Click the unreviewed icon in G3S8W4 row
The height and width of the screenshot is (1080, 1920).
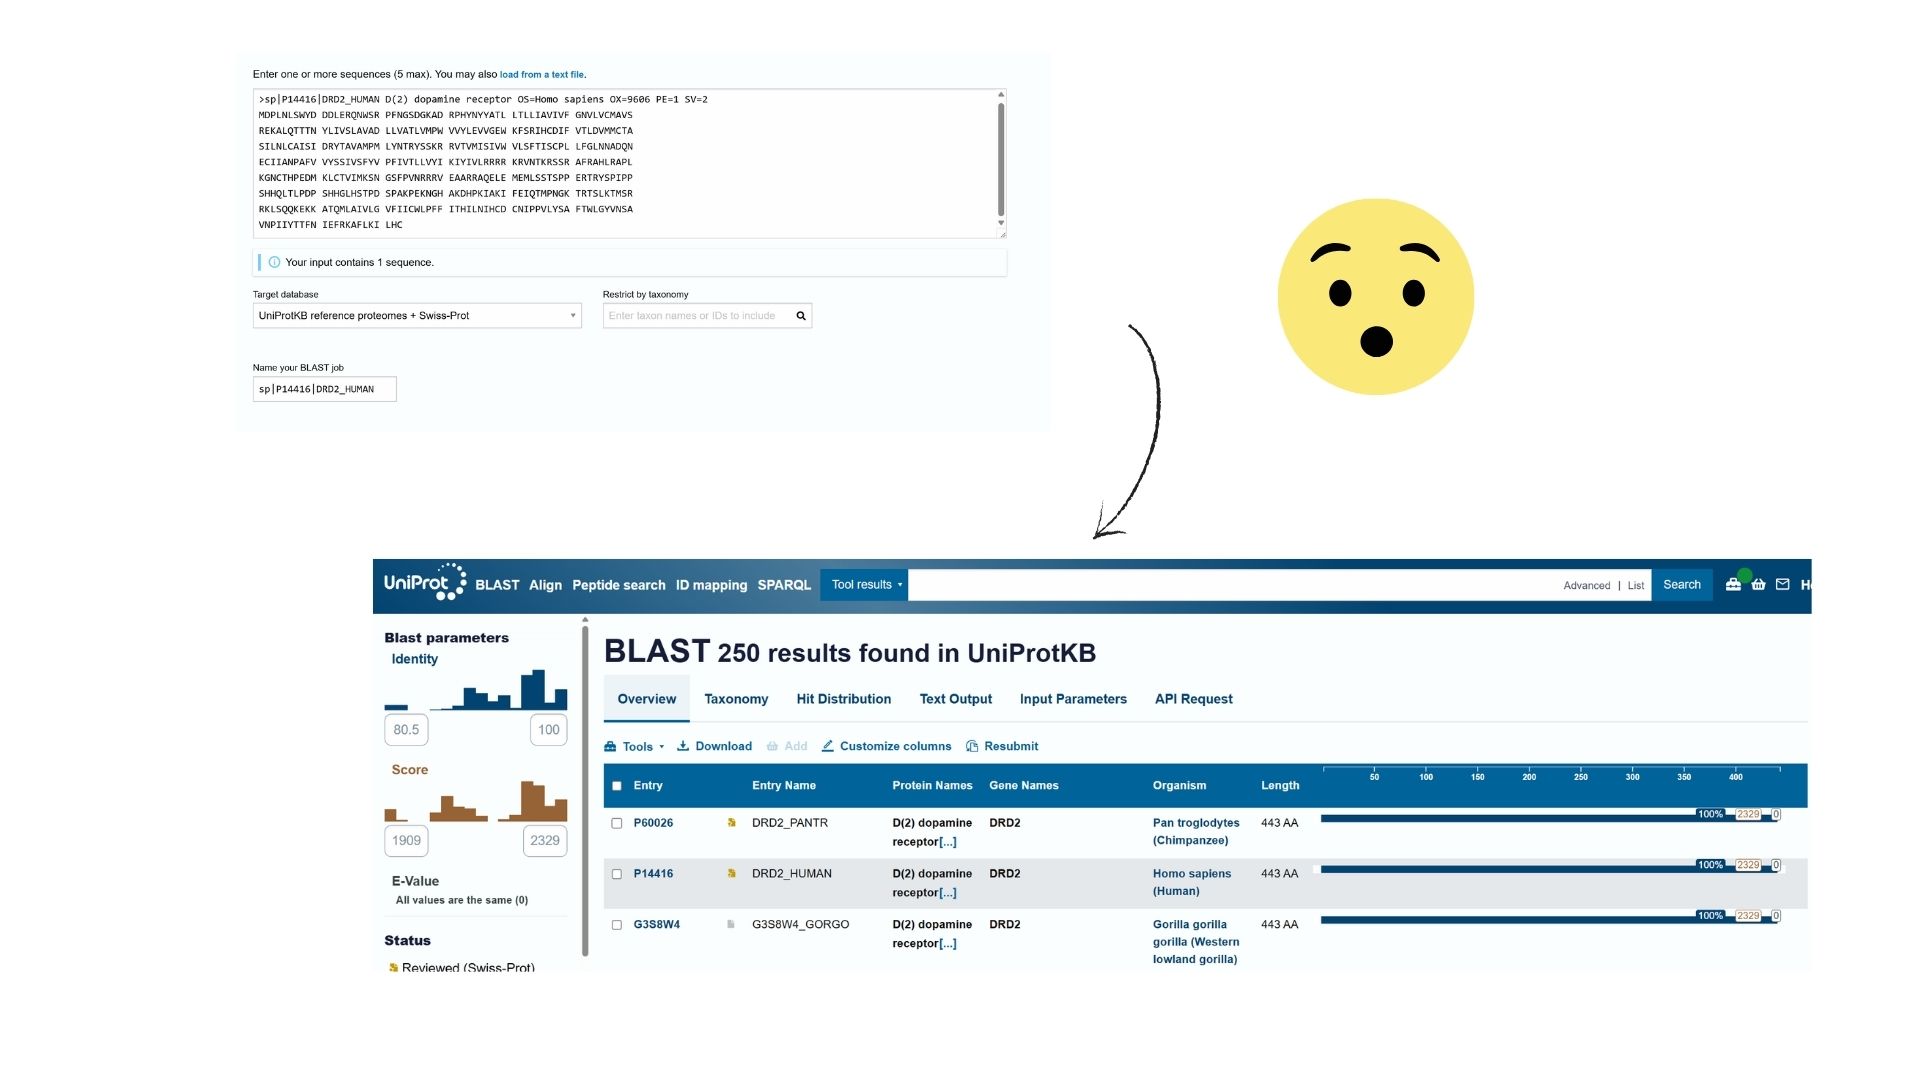point(731,925)
